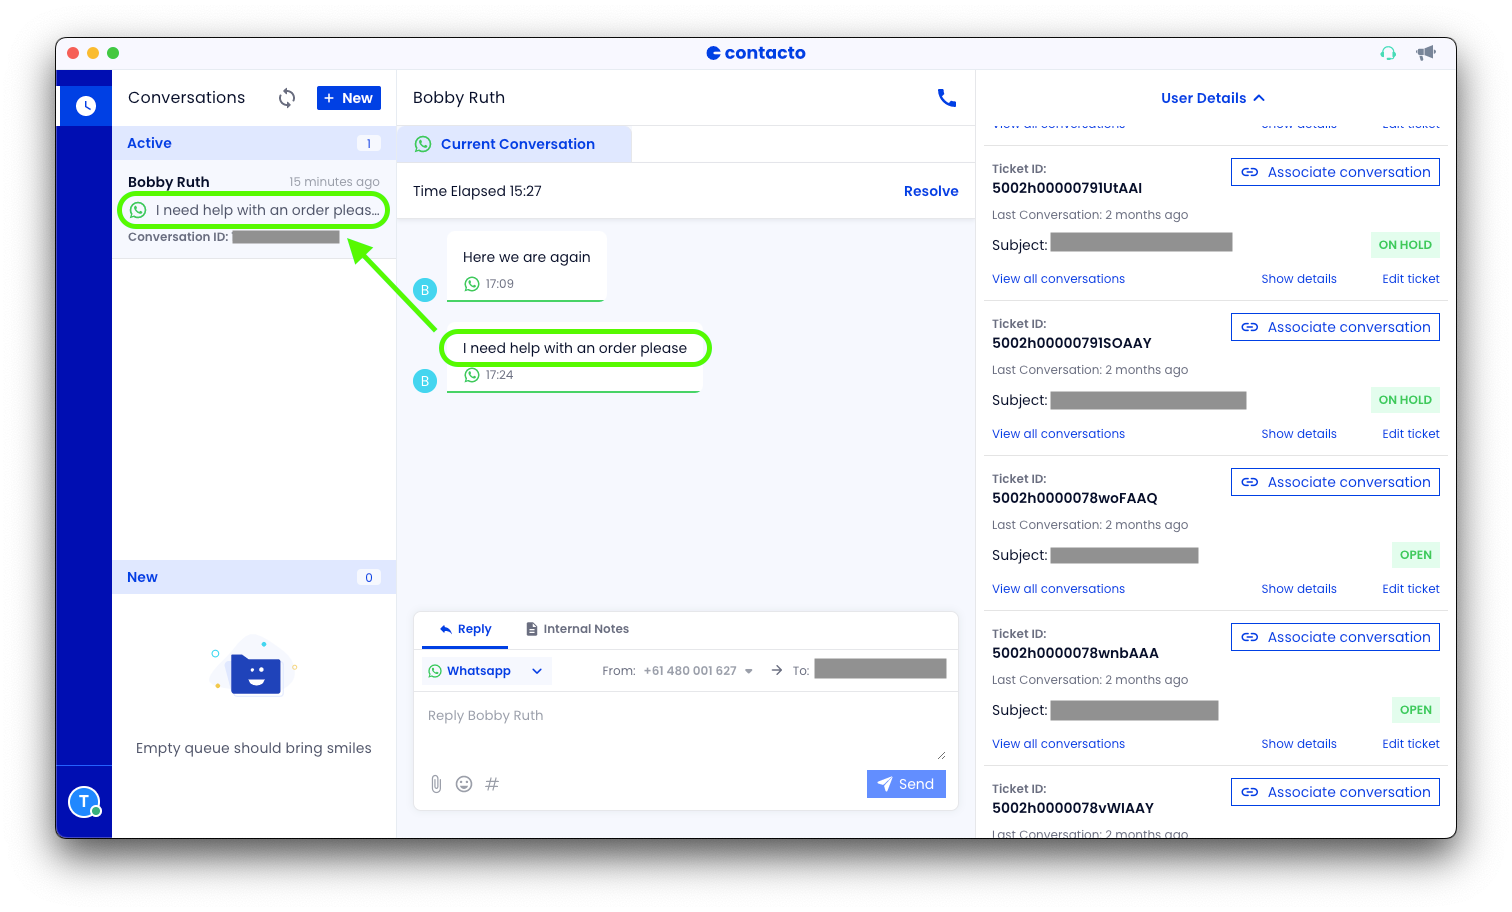Image resolution: width=1512 pixels, height=912 pixels.
Task: Associate conversation with ticket 5002h00000791UtAAI
Action: [1335, 172]
